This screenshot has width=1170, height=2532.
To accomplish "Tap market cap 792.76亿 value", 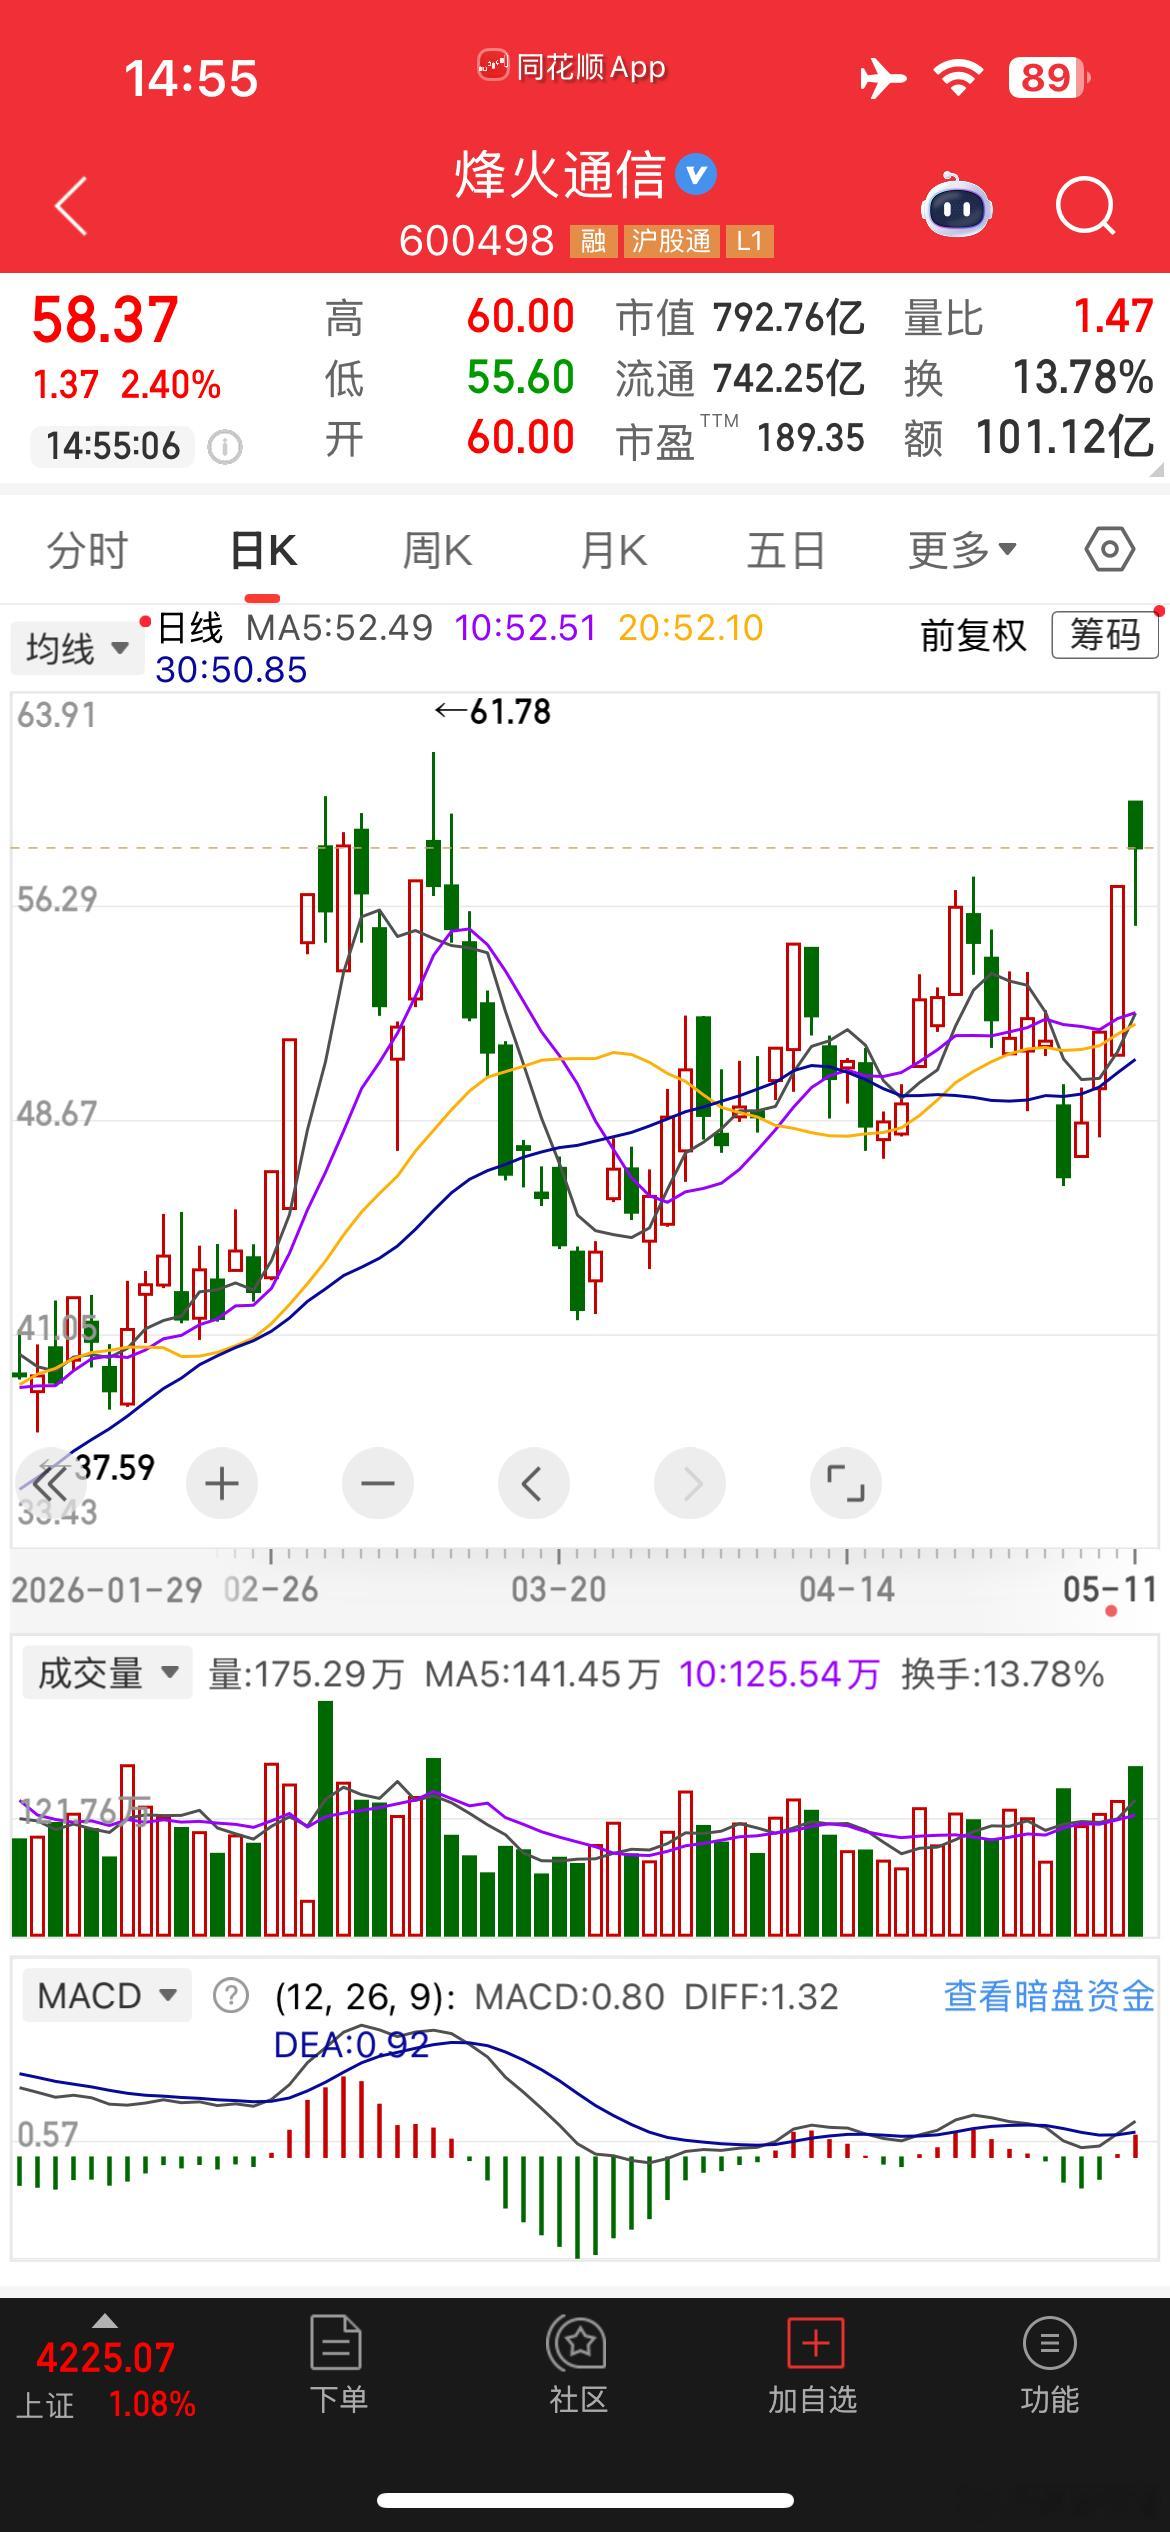I will [789, 318].
